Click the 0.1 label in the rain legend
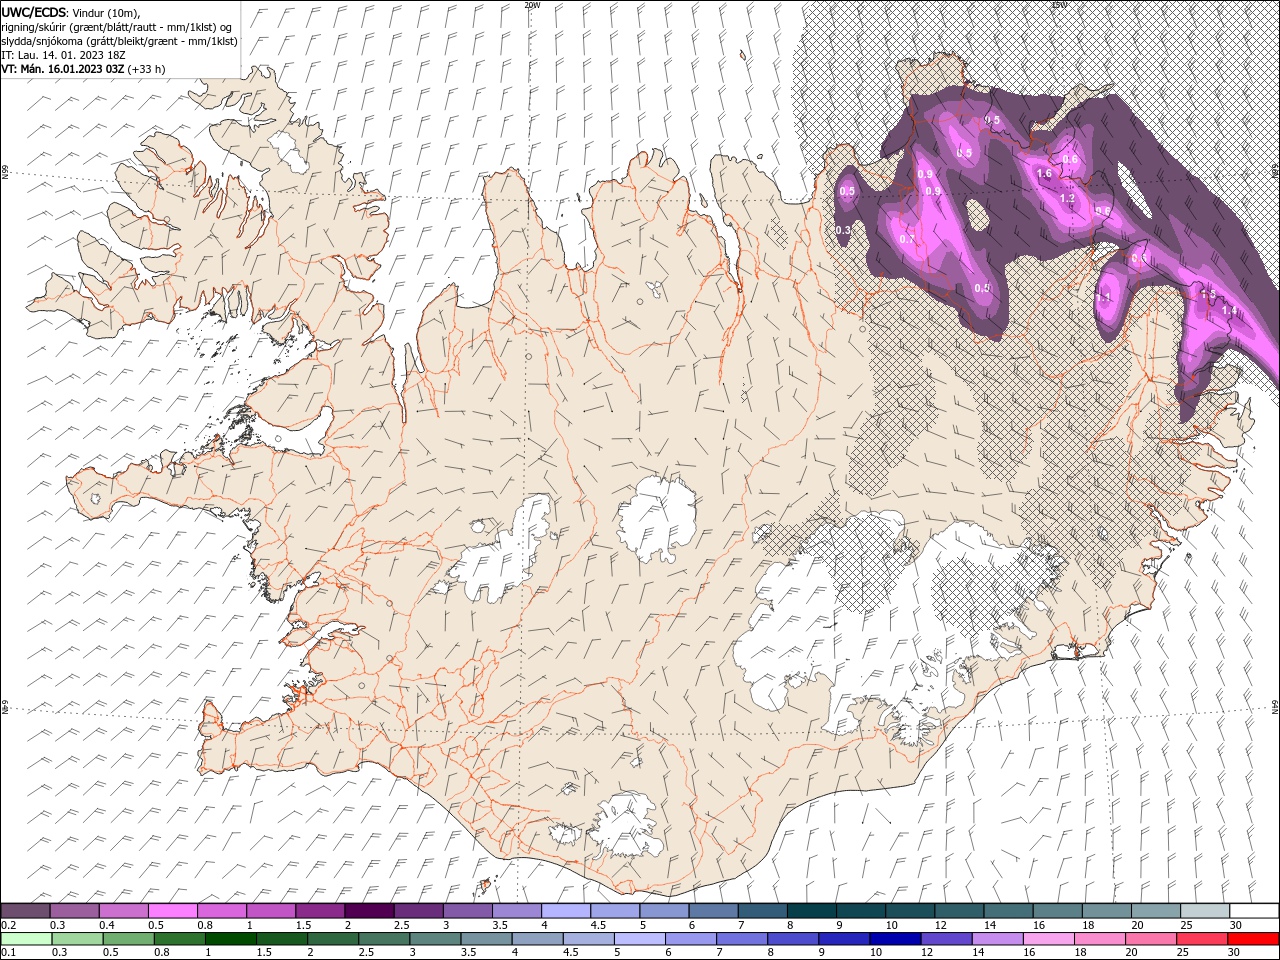This screenshot has height=960, width=1280. (x=8, y=952)
